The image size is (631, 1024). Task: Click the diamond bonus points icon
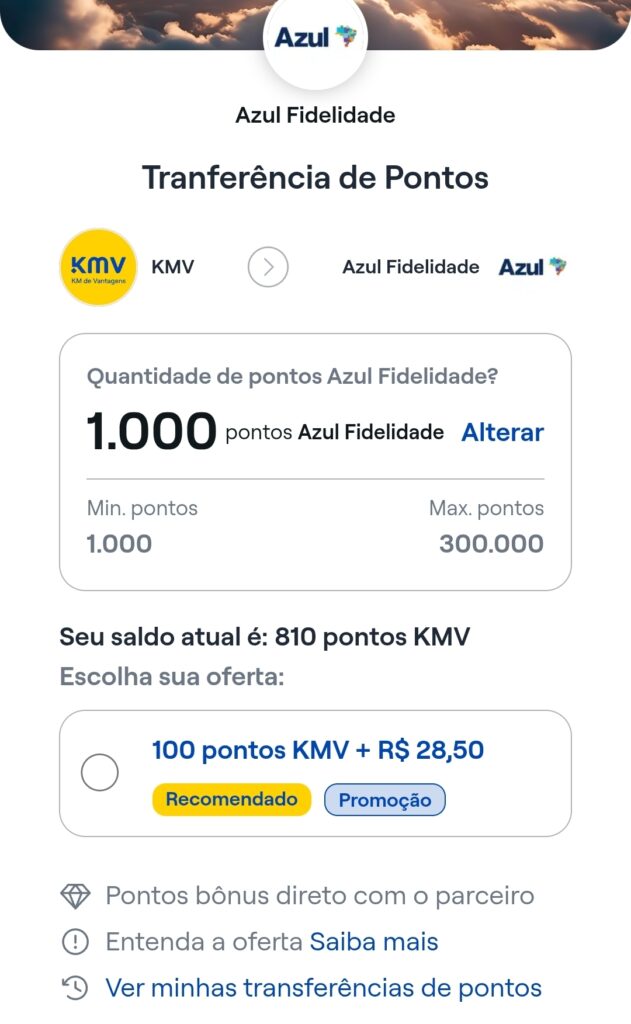(75, 896)
